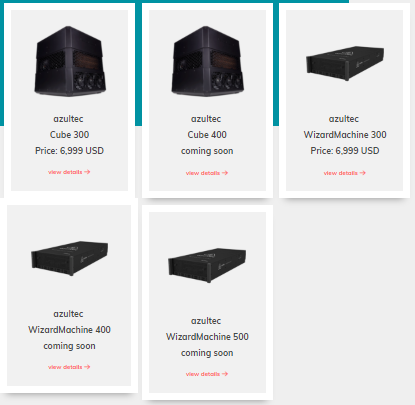
Task: Open the WizardMachine 300 product image
Action: coord(345,63)
